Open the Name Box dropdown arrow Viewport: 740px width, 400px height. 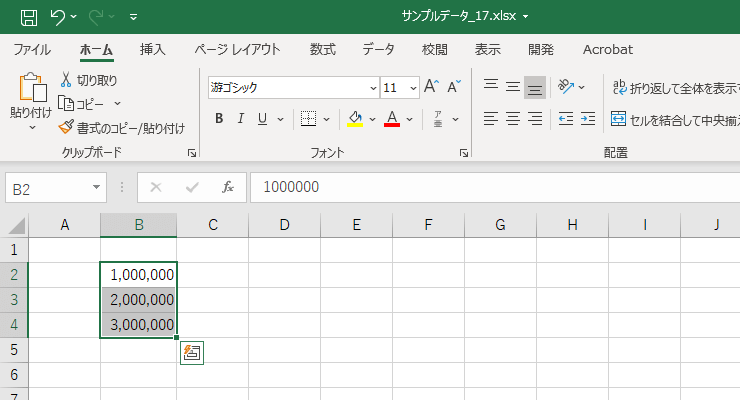pos(96,188)
